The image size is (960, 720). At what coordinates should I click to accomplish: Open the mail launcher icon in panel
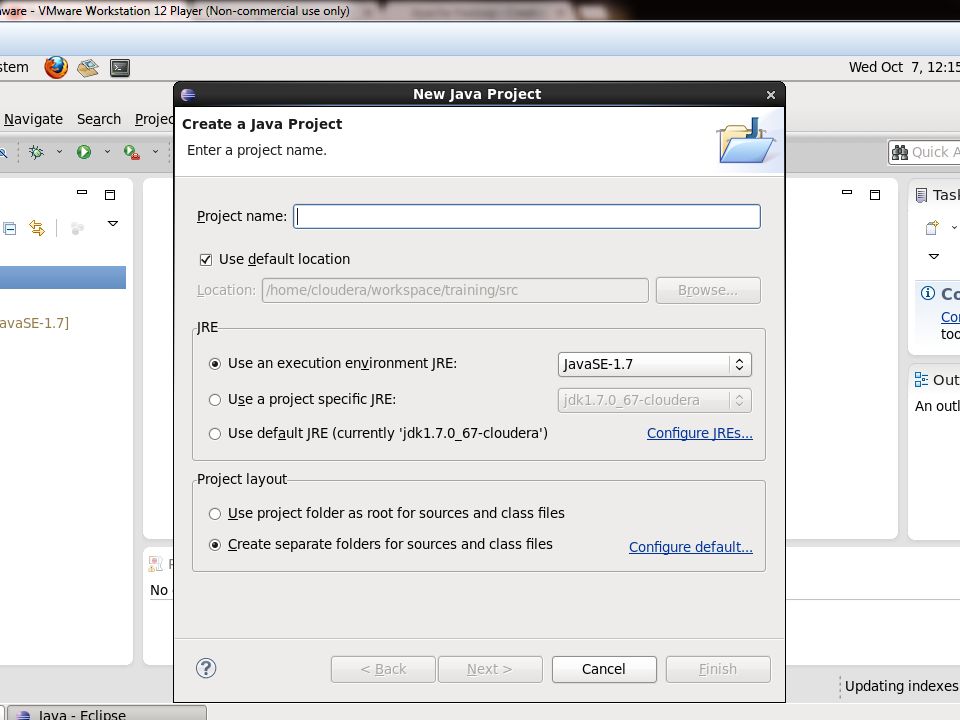(88, 67)
